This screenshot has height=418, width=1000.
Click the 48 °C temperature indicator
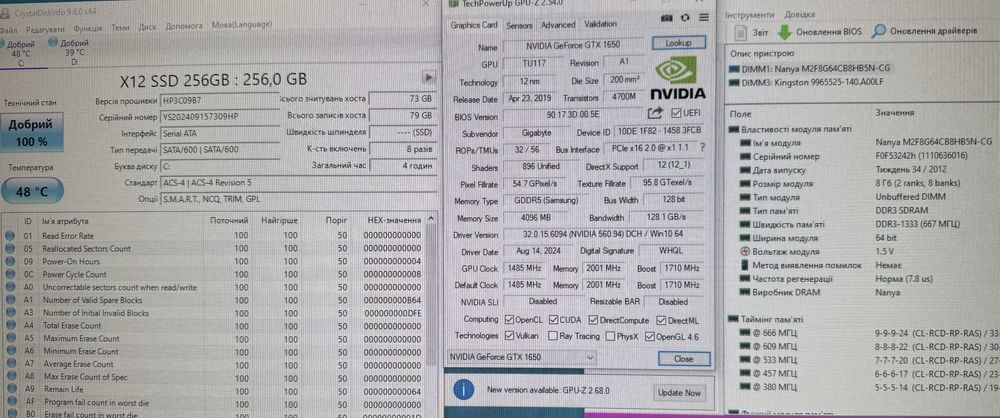point(32,191)
